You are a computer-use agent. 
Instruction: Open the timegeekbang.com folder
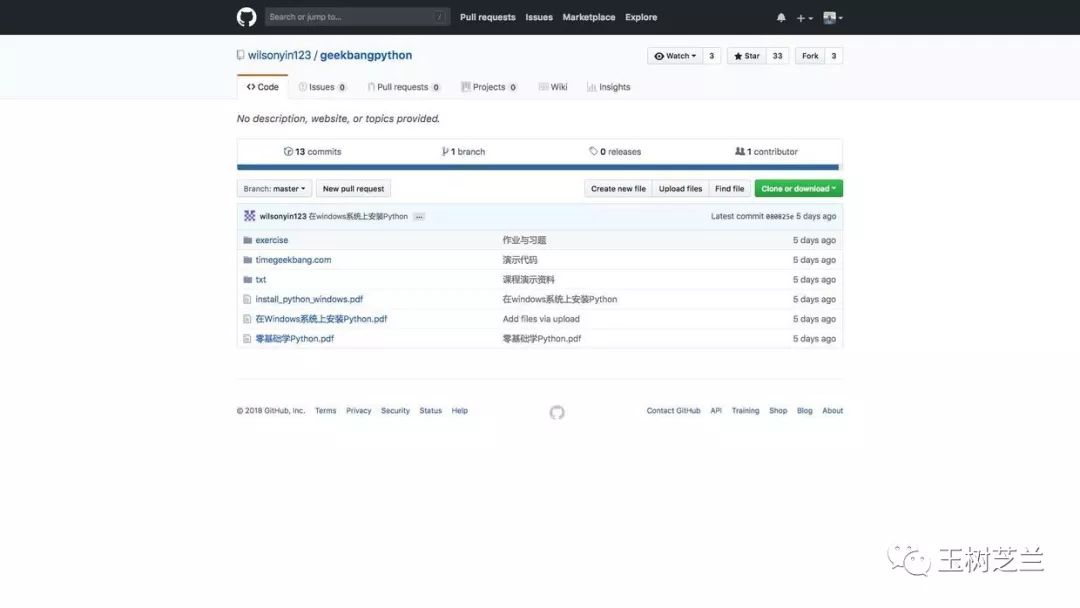click(x=293, y=260)
